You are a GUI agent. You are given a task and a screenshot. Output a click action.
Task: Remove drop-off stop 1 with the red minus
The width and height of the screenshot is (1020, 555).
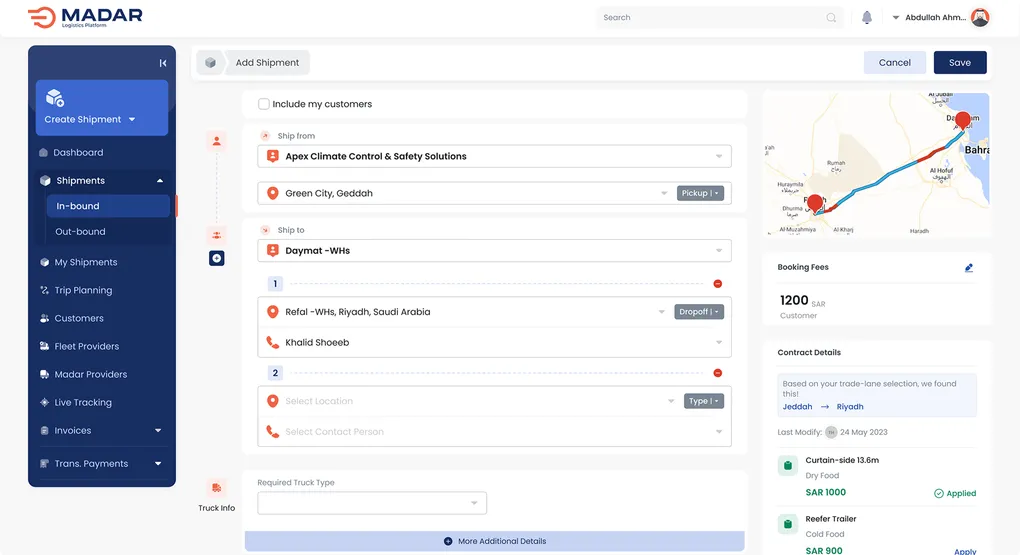click(717, 284)
